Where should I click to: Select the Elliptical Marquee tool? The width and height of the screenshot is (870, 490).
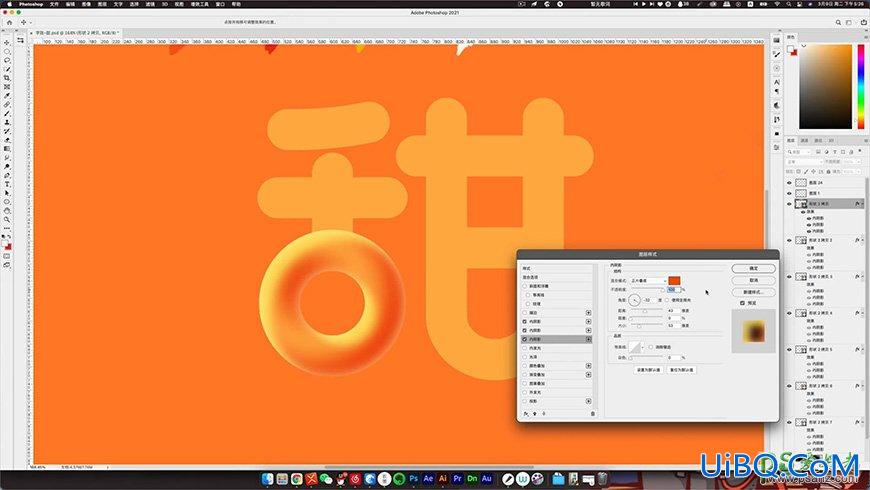pyautogui.click(x=7, y=52)
